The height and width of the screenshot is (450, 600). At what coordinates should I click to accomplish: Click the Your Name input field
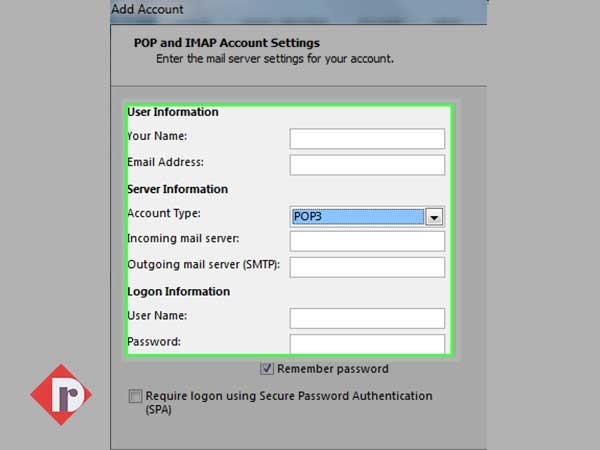pos(367,139)
